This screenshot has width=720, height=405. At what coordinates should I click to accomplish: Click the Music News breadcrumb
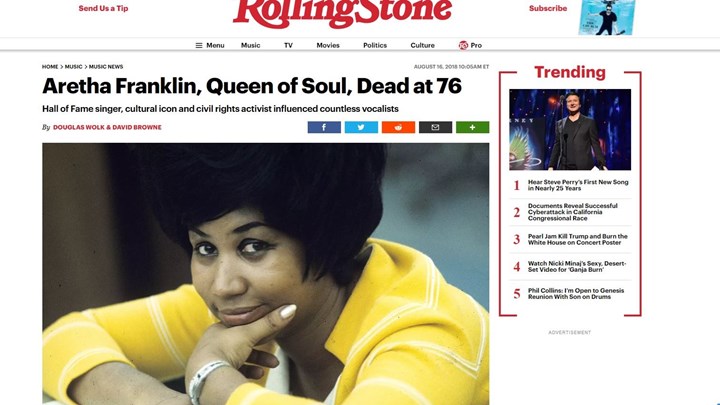(106, 67)
